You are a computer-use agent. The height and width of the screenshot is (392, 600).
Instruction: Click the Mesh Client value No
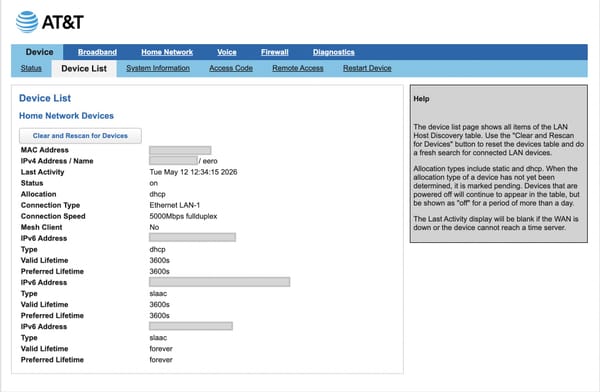[154, 227]
